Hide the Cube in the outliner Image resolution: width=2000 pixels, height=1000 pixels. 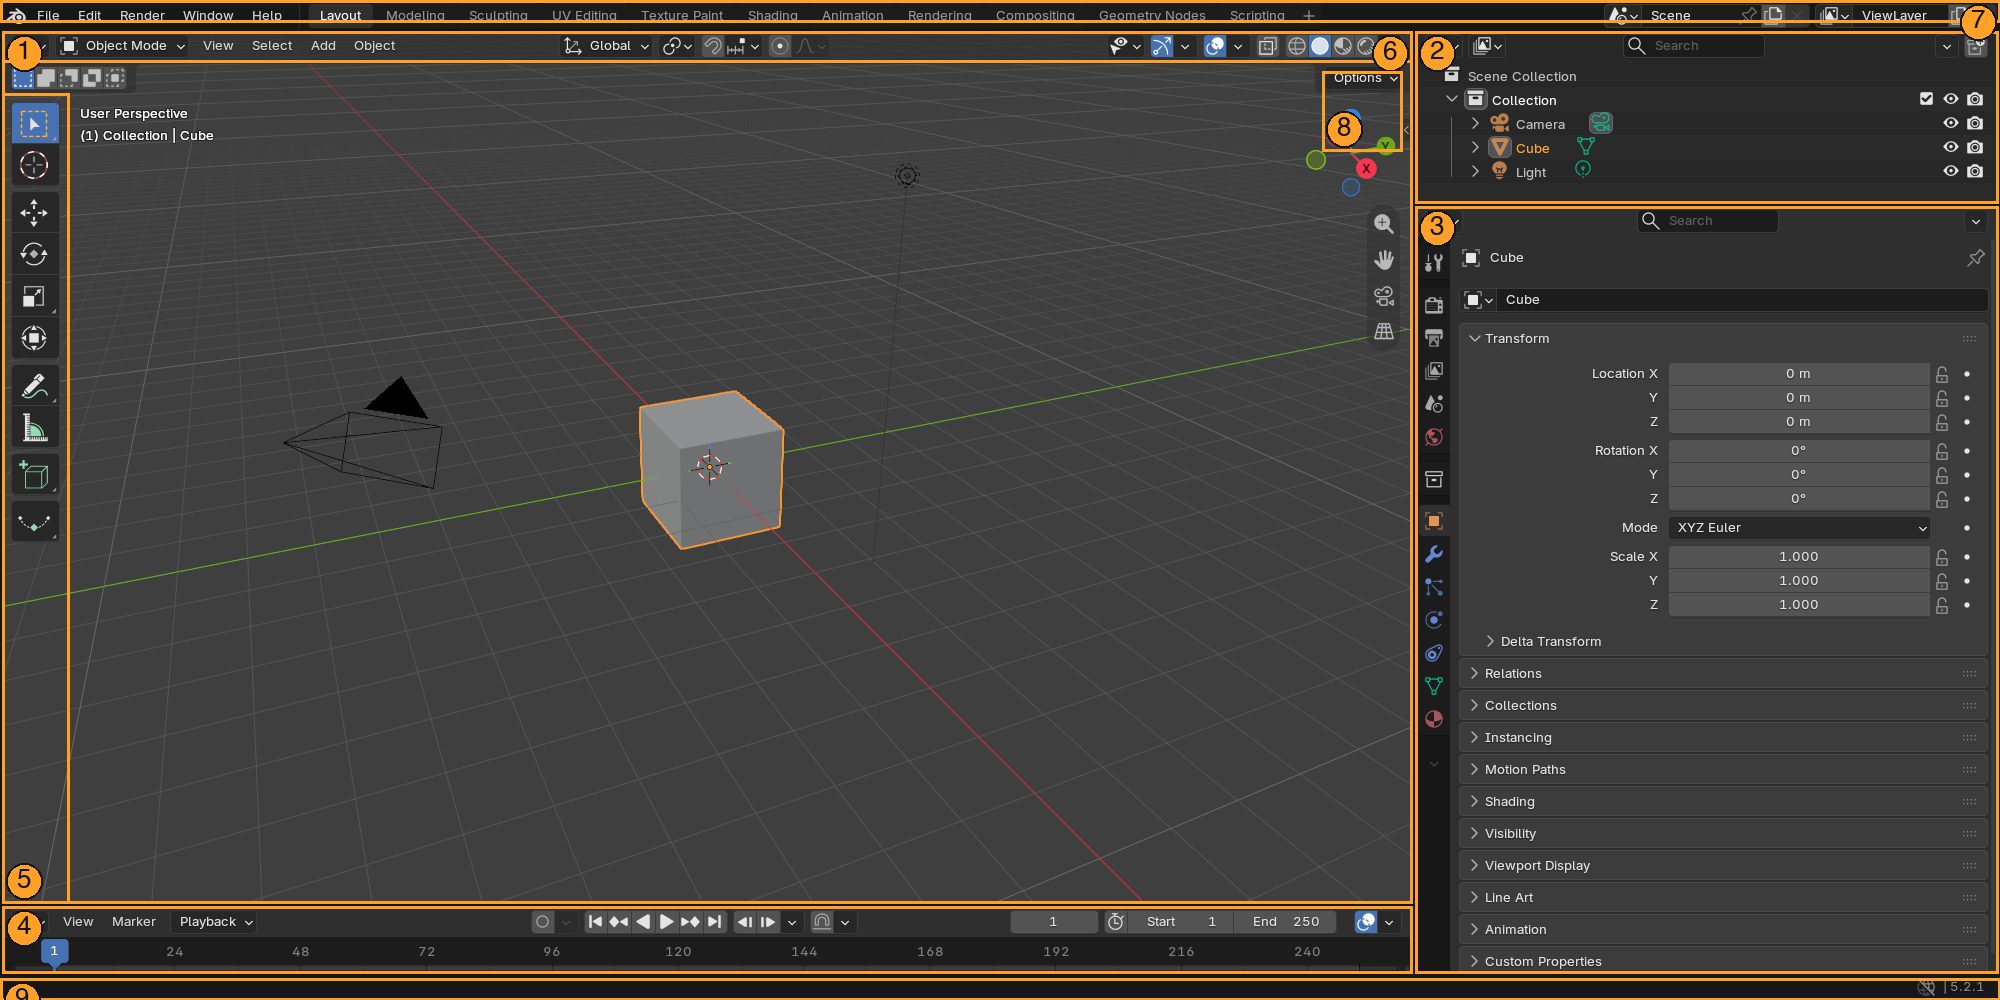click(x=1950, y=147)
